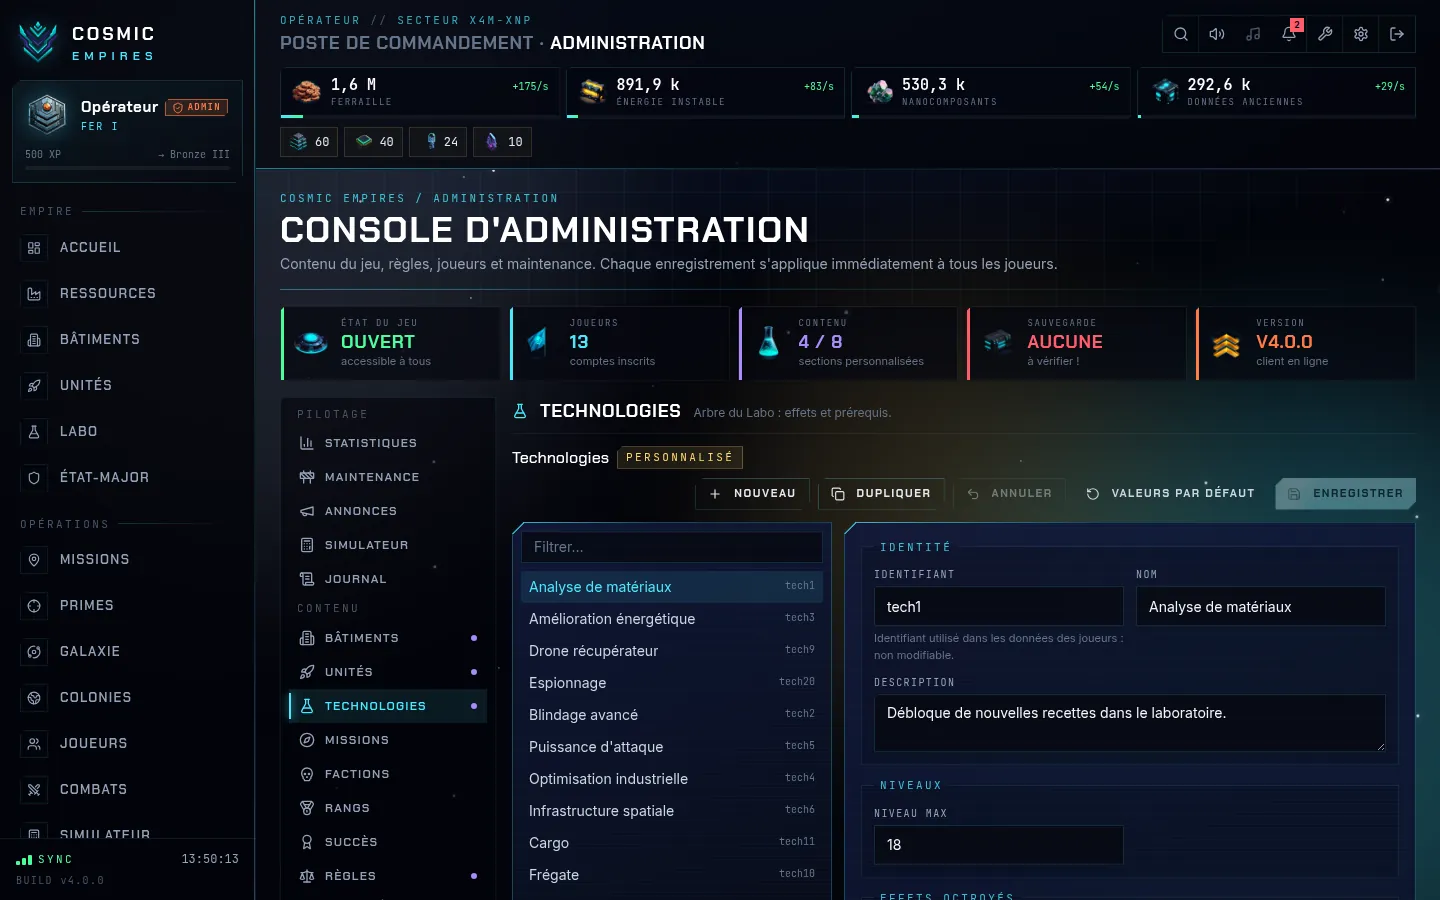Click the Combats crossed-swords sidebar icon
The image size is (1440, 900).
point(34,790)
